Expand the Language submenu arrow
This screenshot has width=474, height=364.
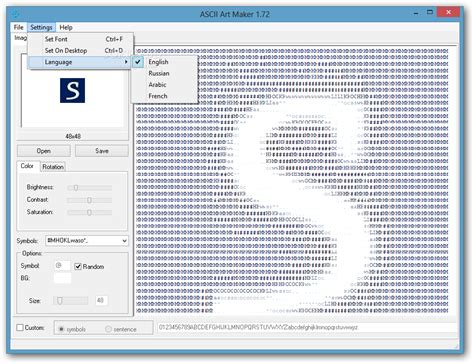coord(126,62)
